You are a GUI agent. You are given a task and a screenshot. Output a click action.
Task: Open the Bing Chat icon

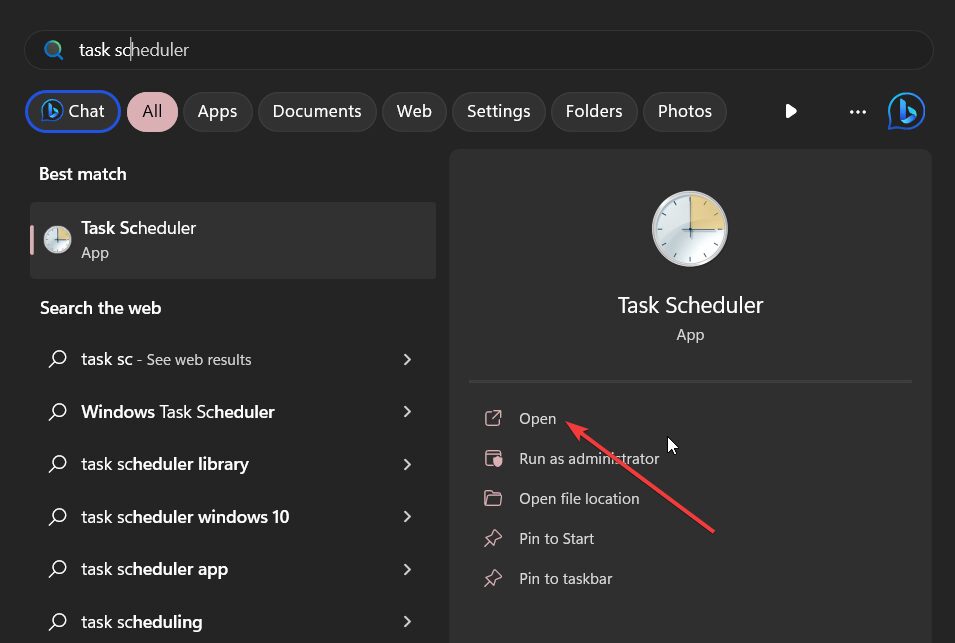click(x=905, y=111)
